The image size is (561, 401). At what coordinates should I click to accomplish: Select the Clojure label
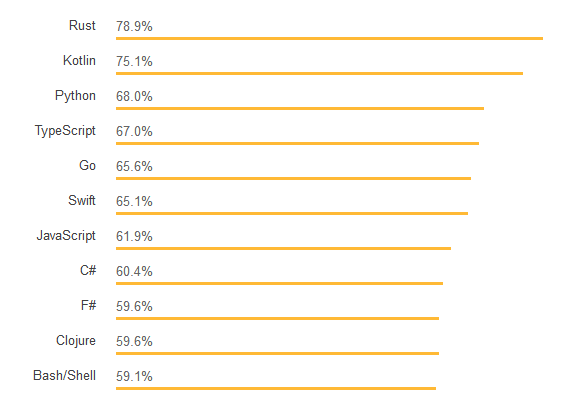click(76, 341)
